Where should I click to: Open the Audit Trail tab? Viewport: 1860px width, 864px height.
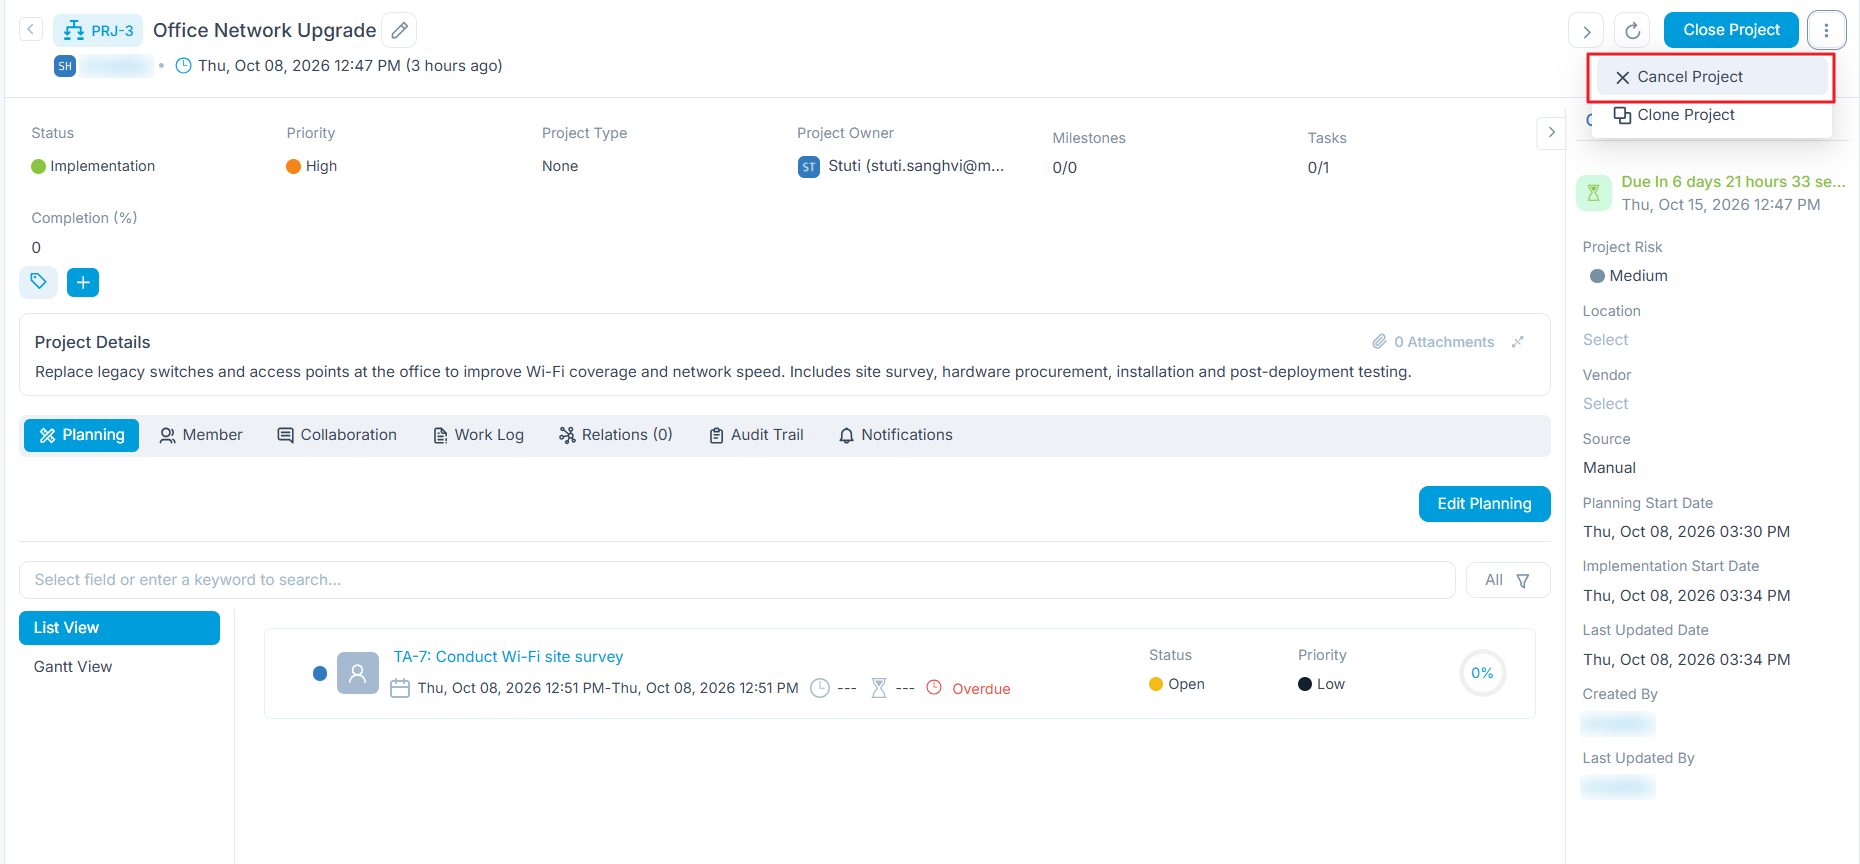[x=756, y=435]
